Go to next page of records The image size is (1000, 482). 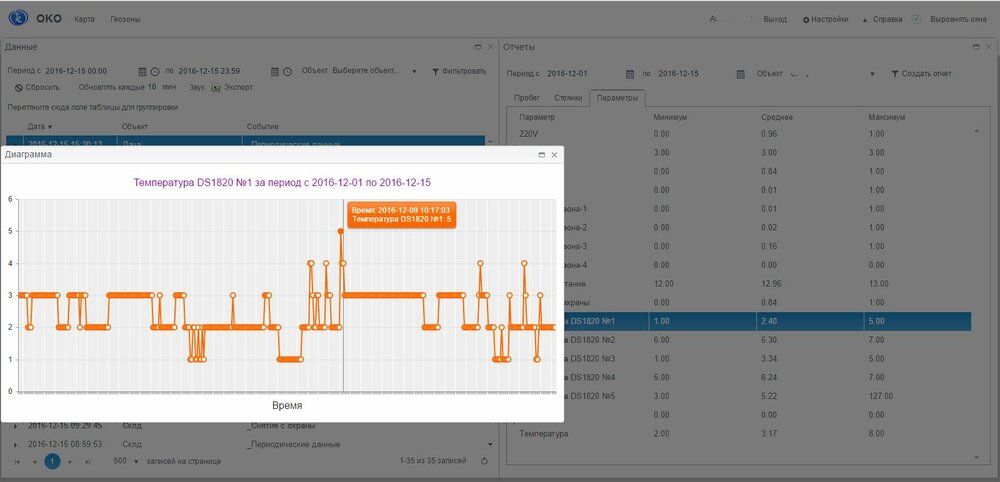pos(70,461)
